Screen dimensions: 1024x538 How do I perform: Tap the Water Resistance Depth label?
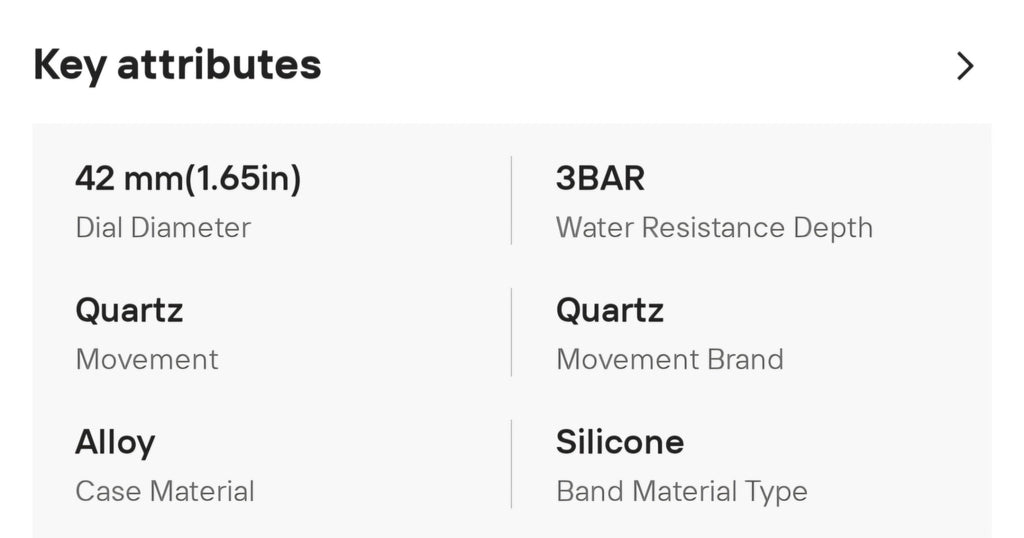(x=714, y=228)
